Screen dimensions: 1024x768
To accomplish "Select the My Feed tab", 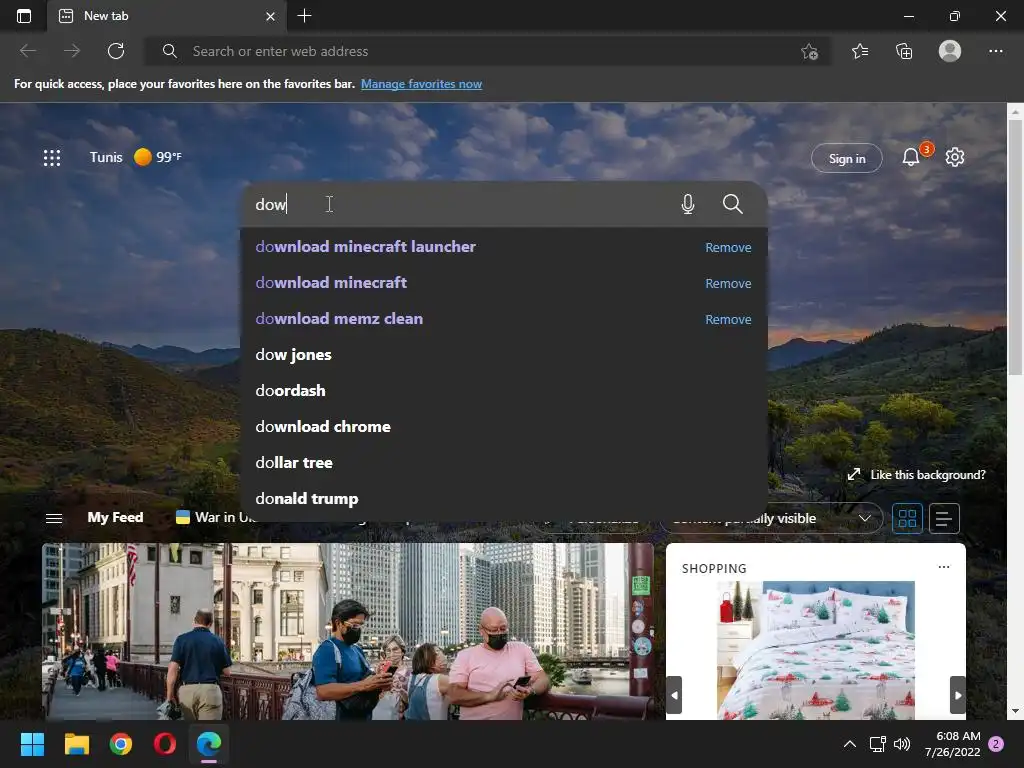I will (x=115, y=517).
